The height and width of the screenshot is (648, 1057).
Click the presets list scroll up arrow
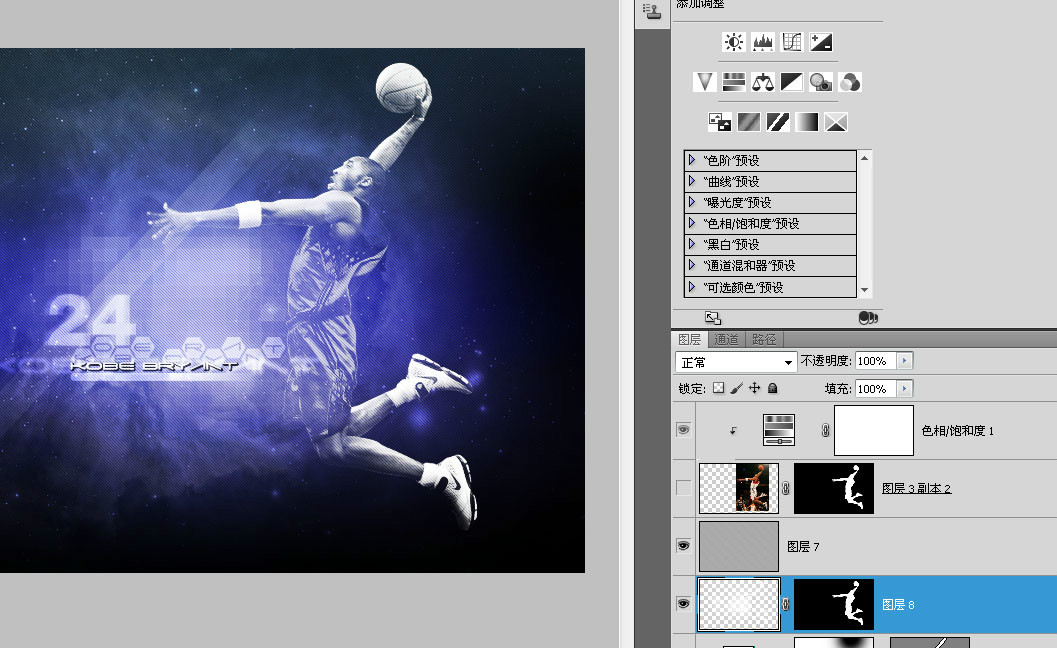(x=865, y=158)
